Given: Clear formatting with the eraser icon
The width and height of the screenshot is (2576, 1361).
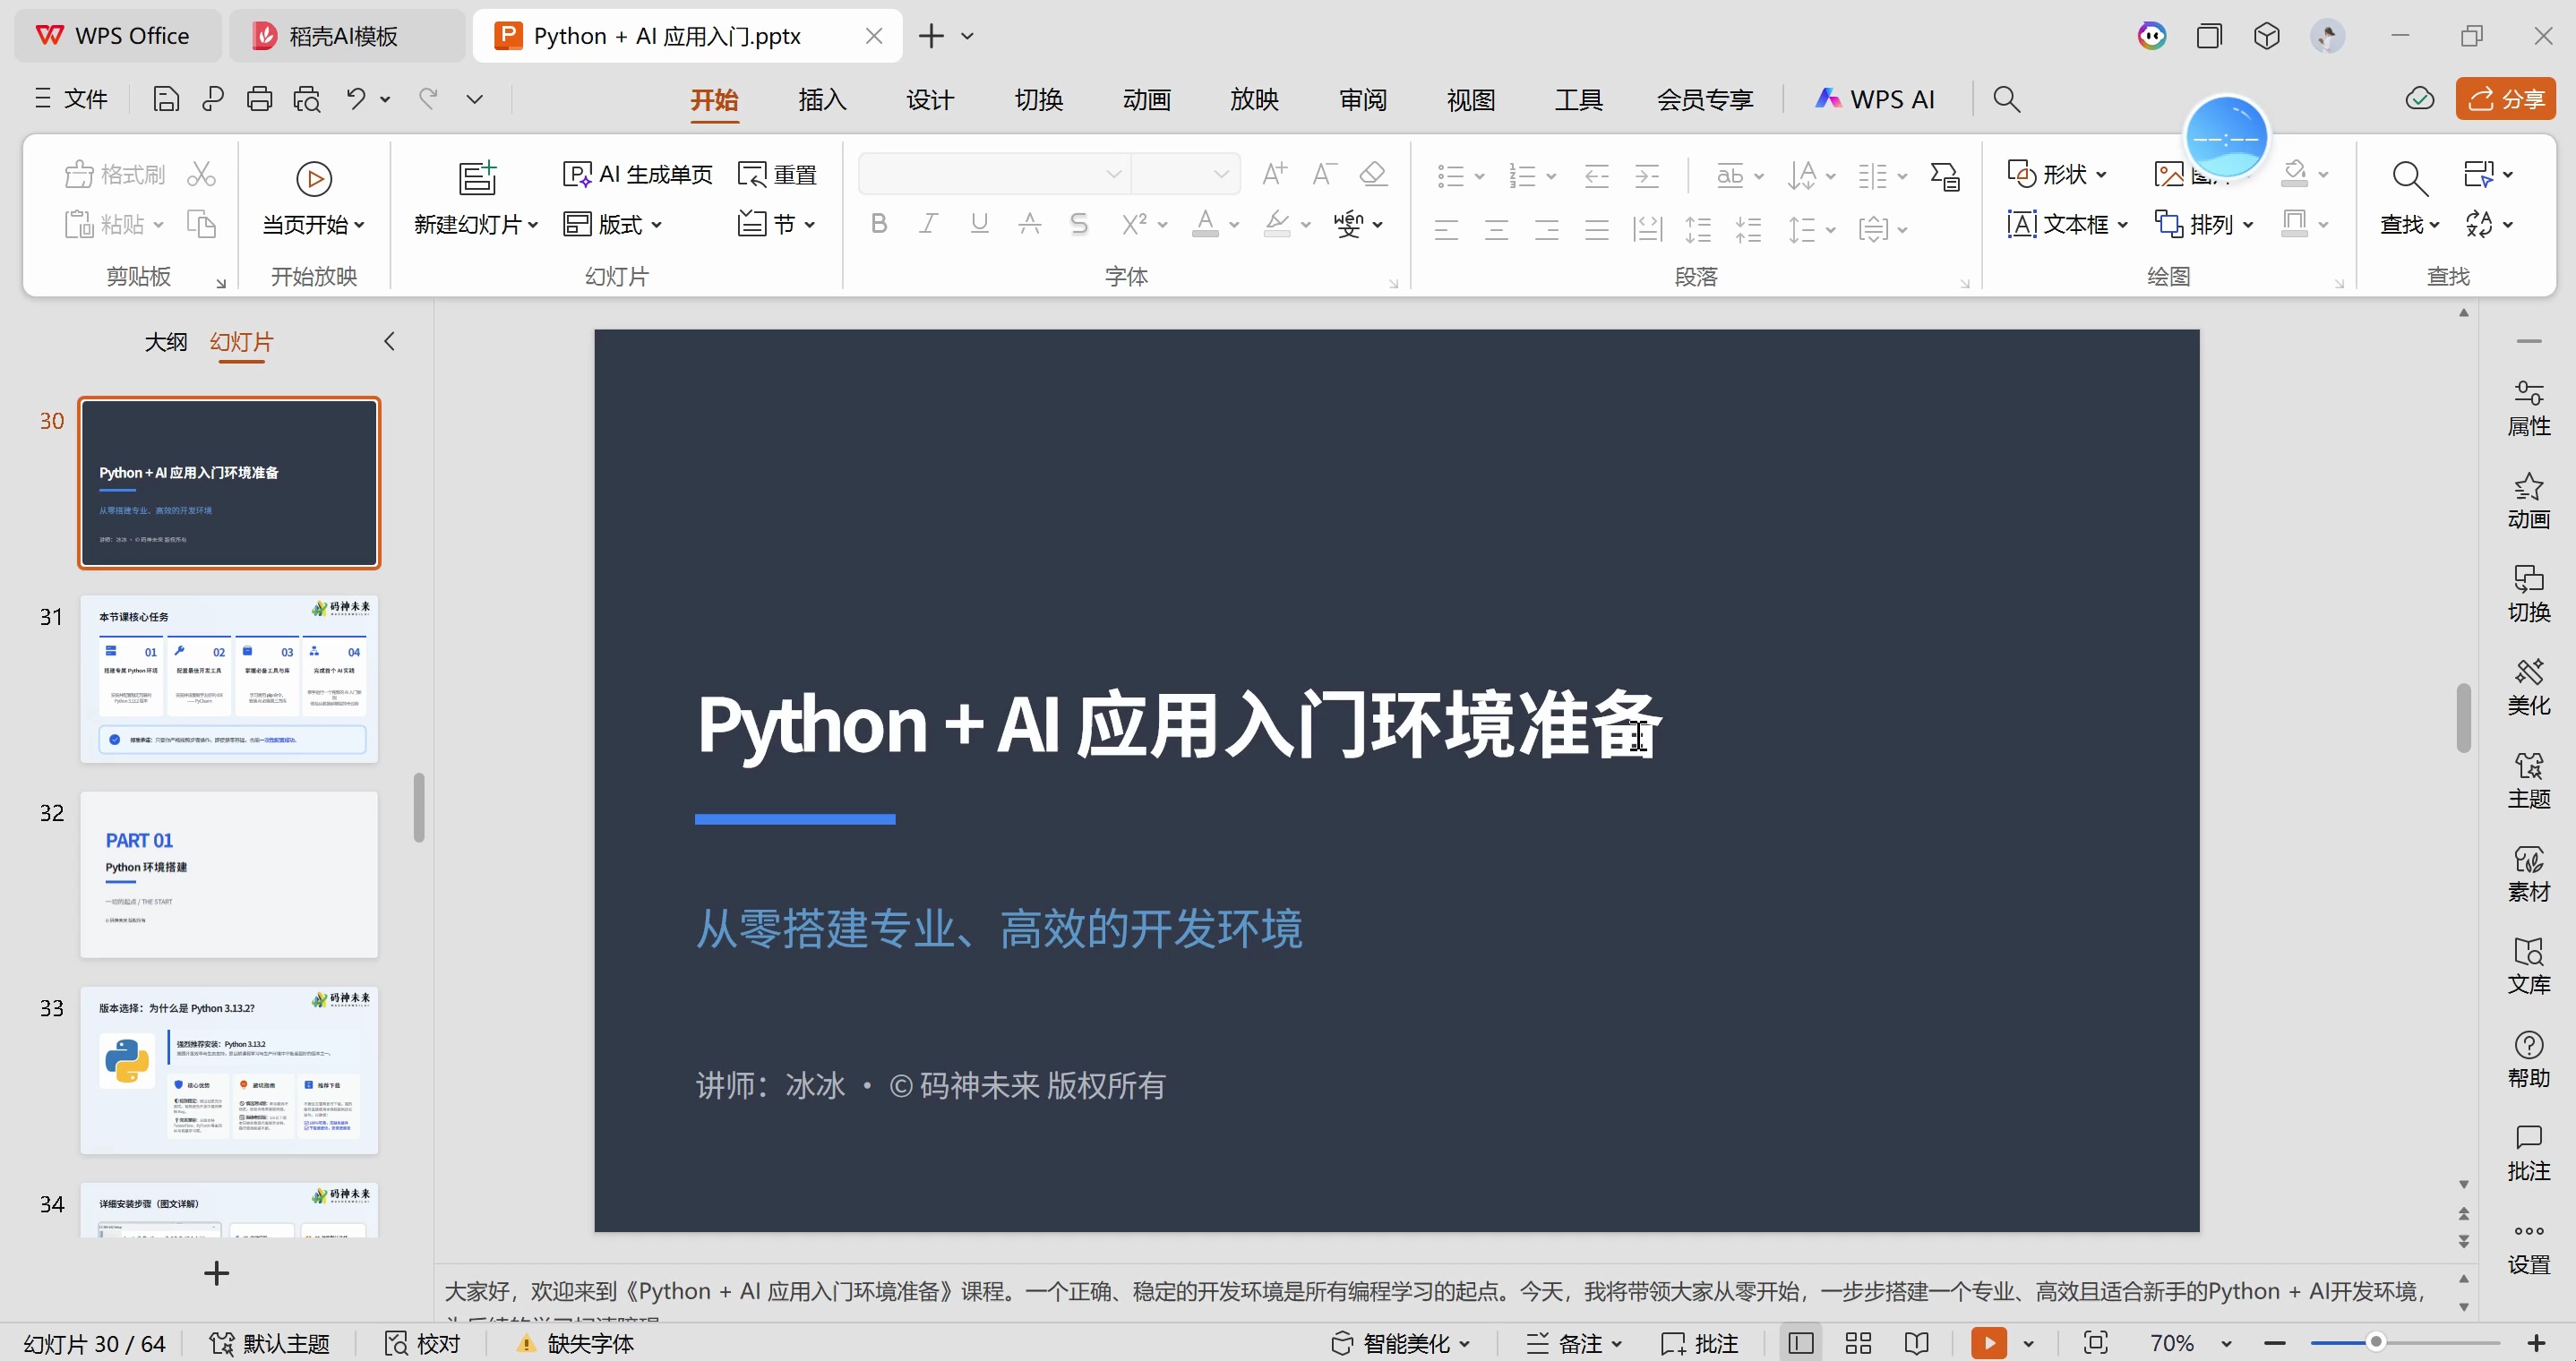Looking at the screenshot, I should tap(1373, 174).
